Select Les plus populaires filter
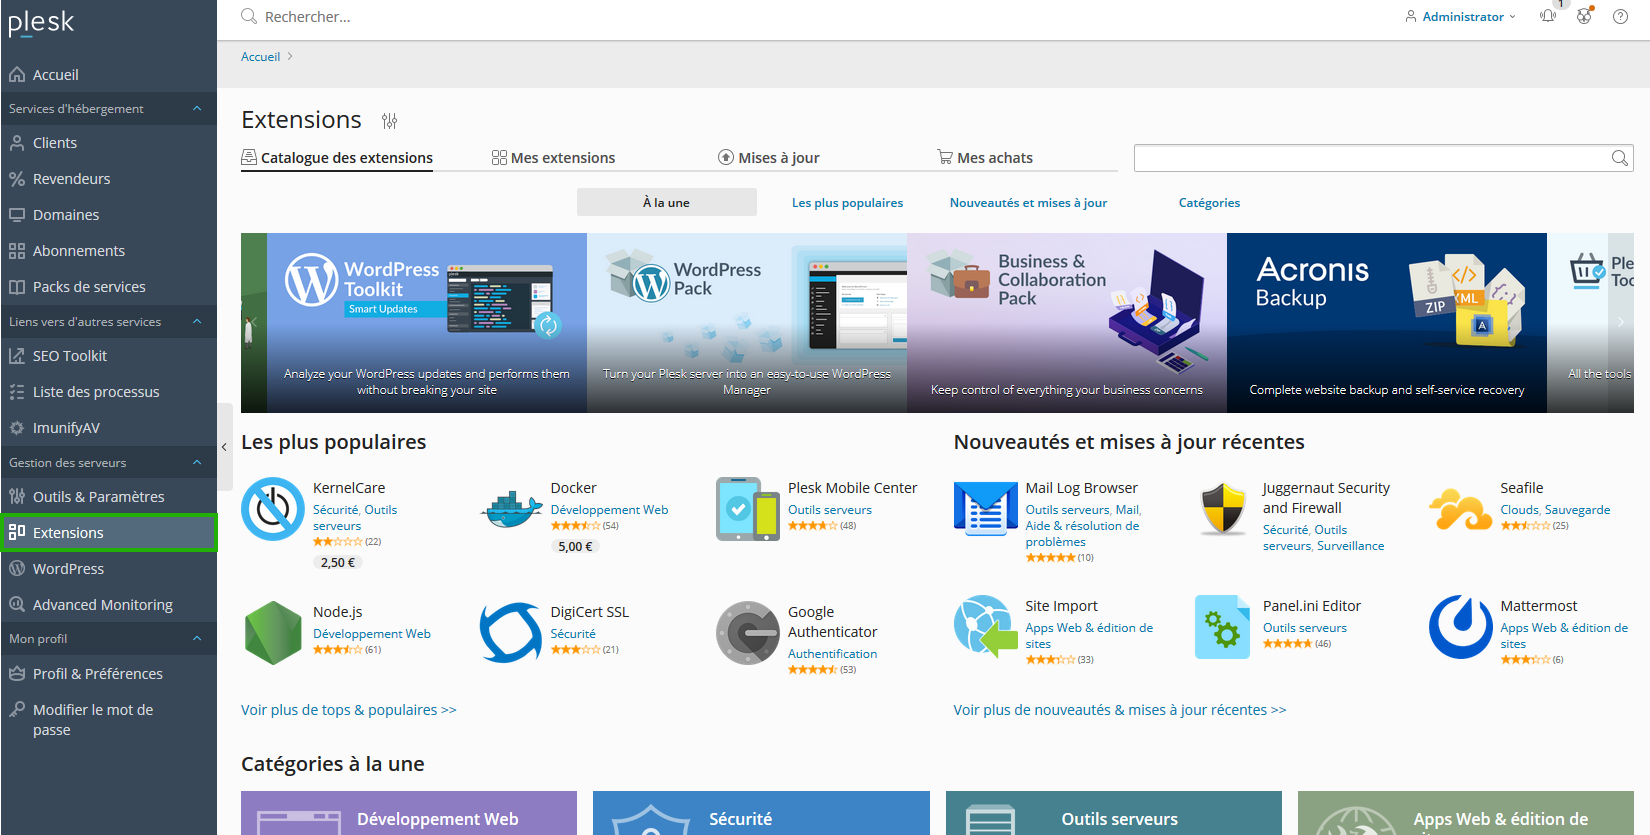The height and width of the screenshot is (835, 1650). [847, 202]
